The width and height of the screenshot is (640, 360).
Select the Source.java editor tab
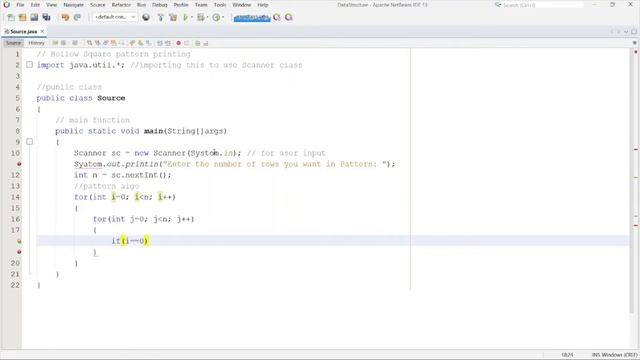point(23,31)
